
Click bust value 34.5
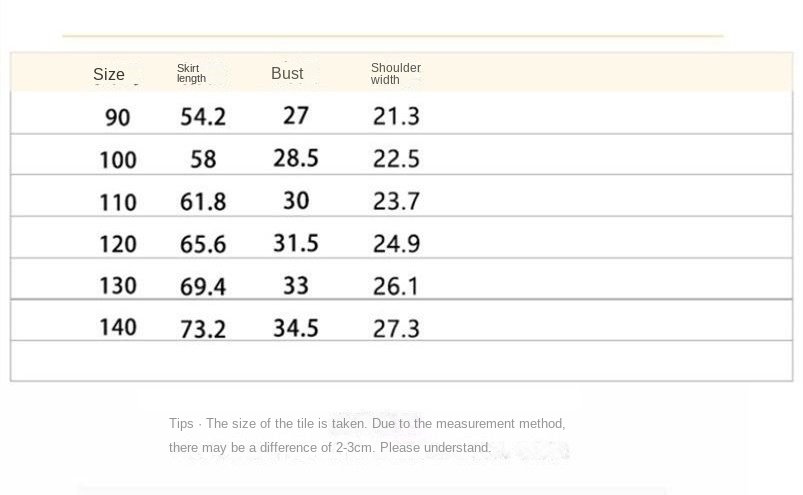[296, 327]
